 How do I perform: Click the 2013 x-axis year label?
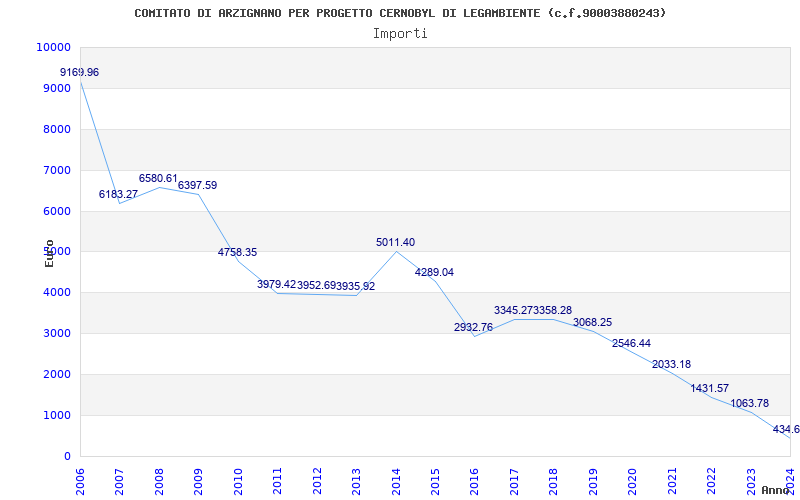357,481
